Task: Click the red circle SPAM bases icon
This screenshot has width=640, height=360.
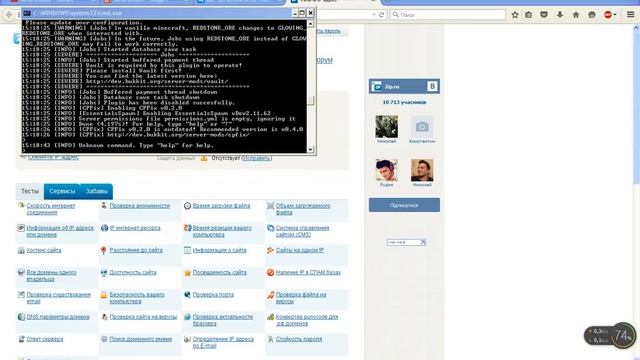Action: pyautogui.click(x=270, y=272)
